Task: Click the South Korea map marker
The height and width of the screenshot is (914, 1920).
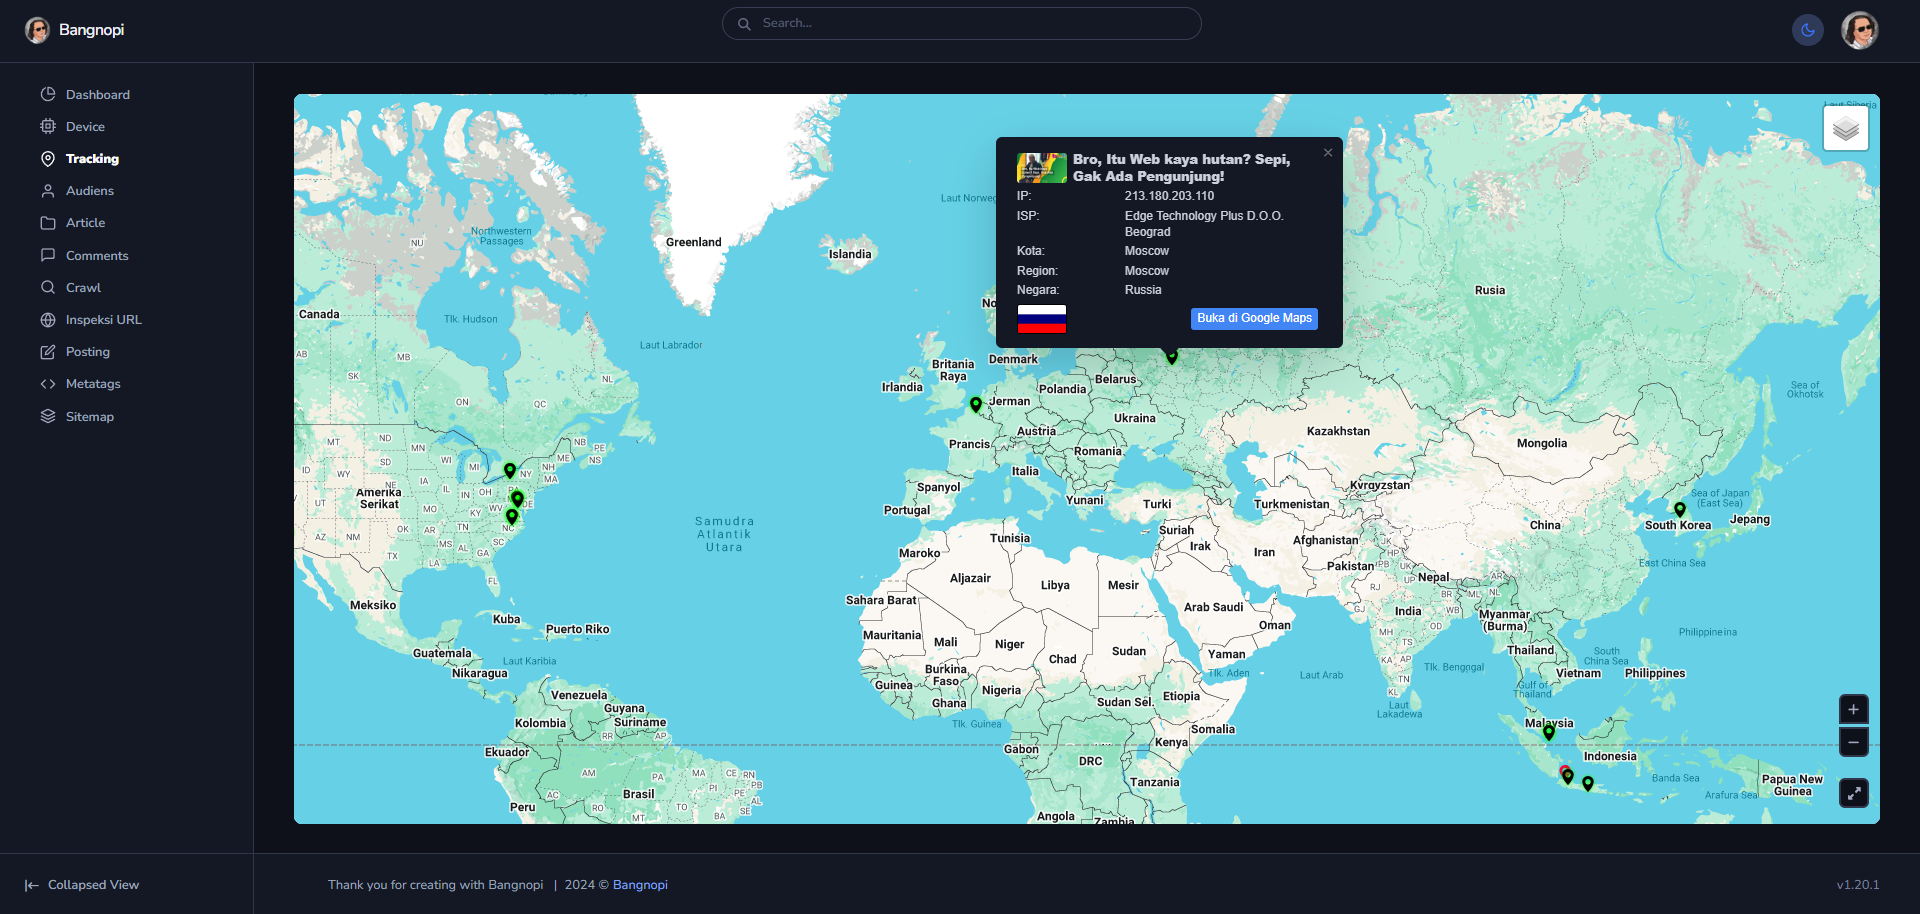Action: [1679, 509]
